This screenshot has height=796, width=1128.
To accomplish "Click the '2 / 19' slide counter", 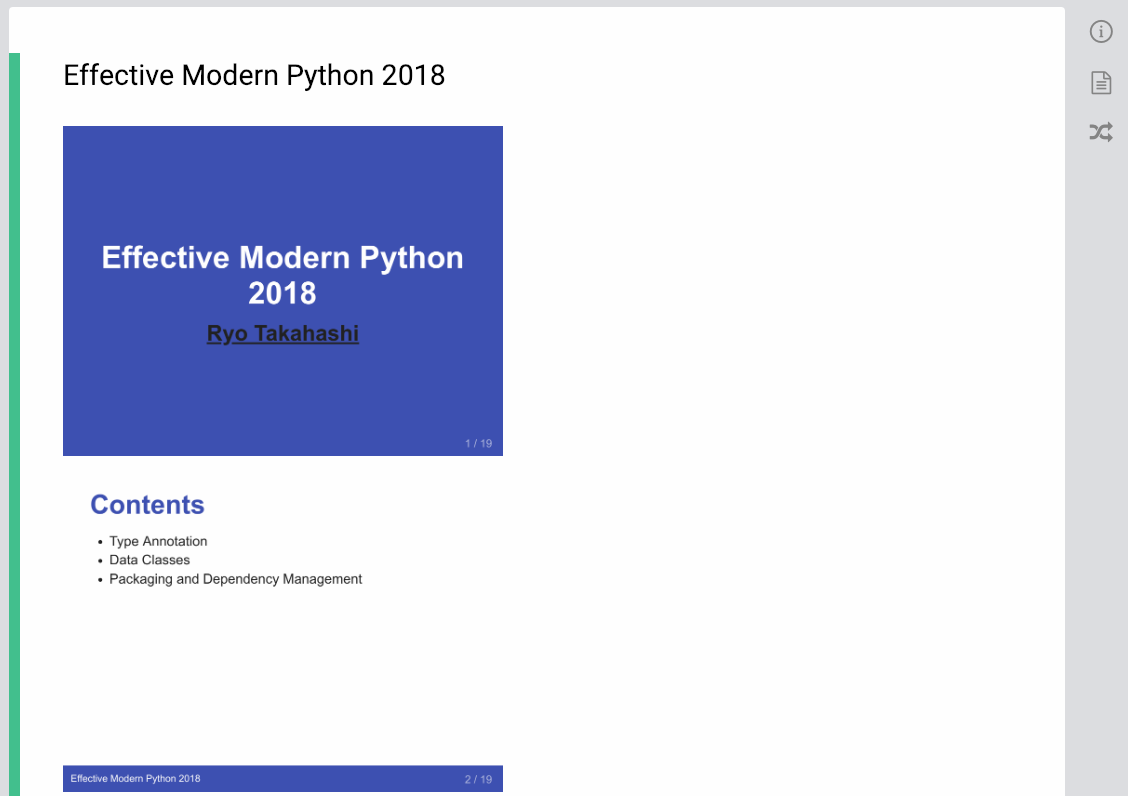I will 478,779.
